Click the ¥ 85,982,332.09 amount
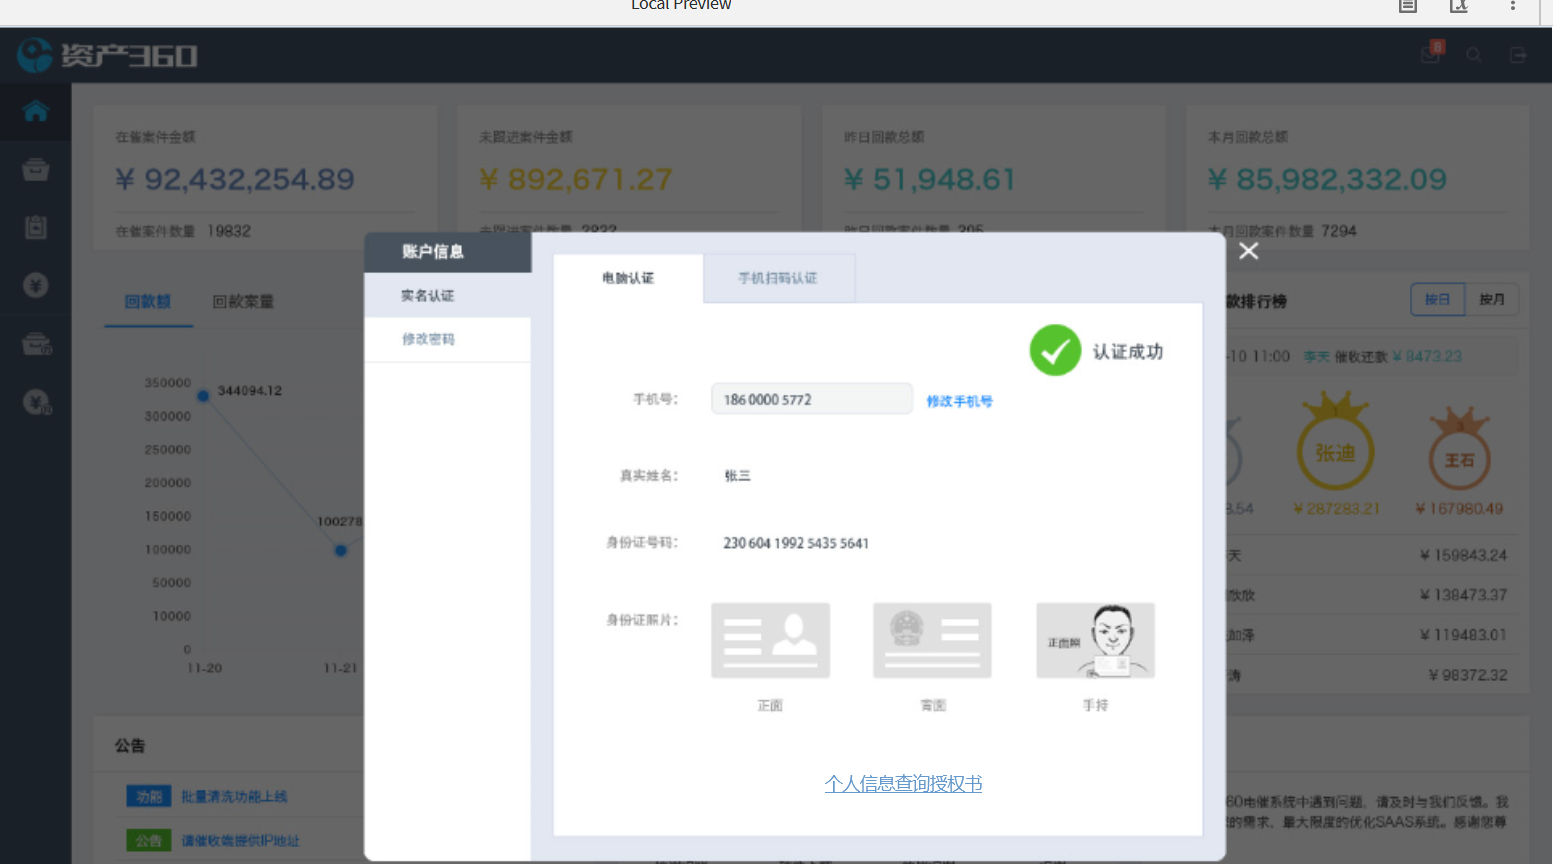Image resolution: width=1553 pixels, height=864 pixels. [1328, 179]
